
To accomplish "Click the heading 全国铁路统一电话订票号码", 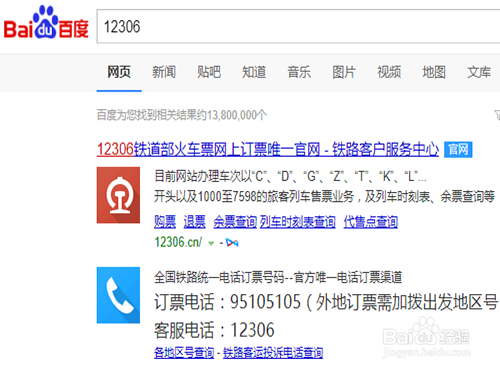I will 220,277.
